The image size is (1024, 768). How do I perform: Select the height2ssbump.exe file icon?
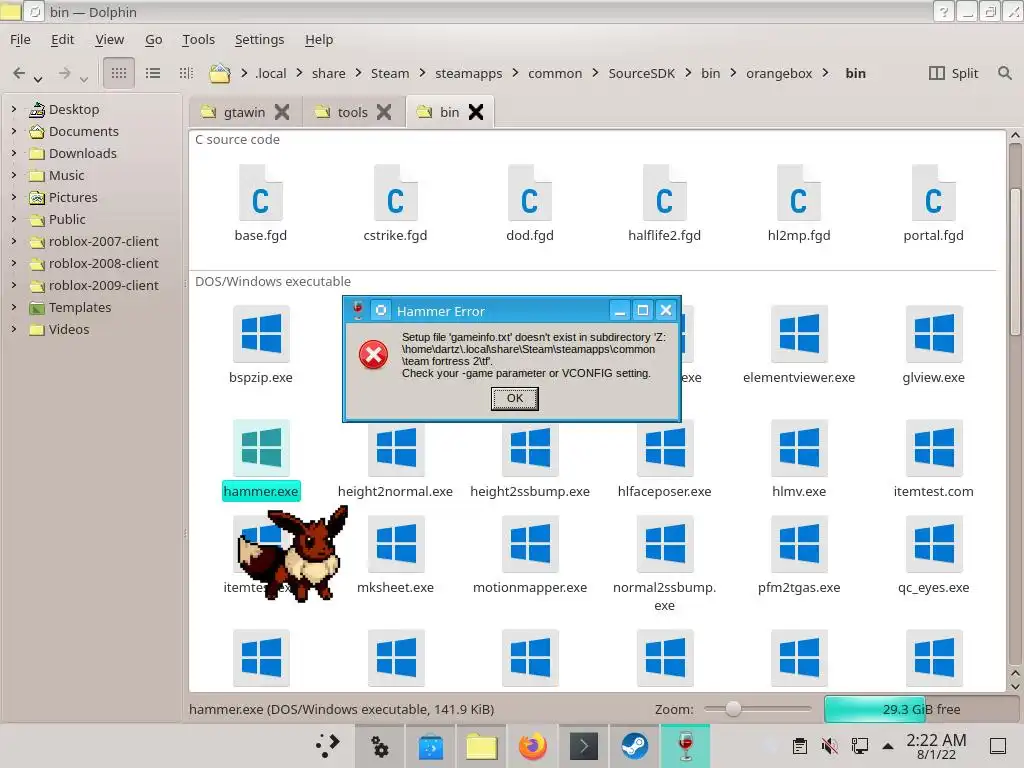(x=530, y=449)
